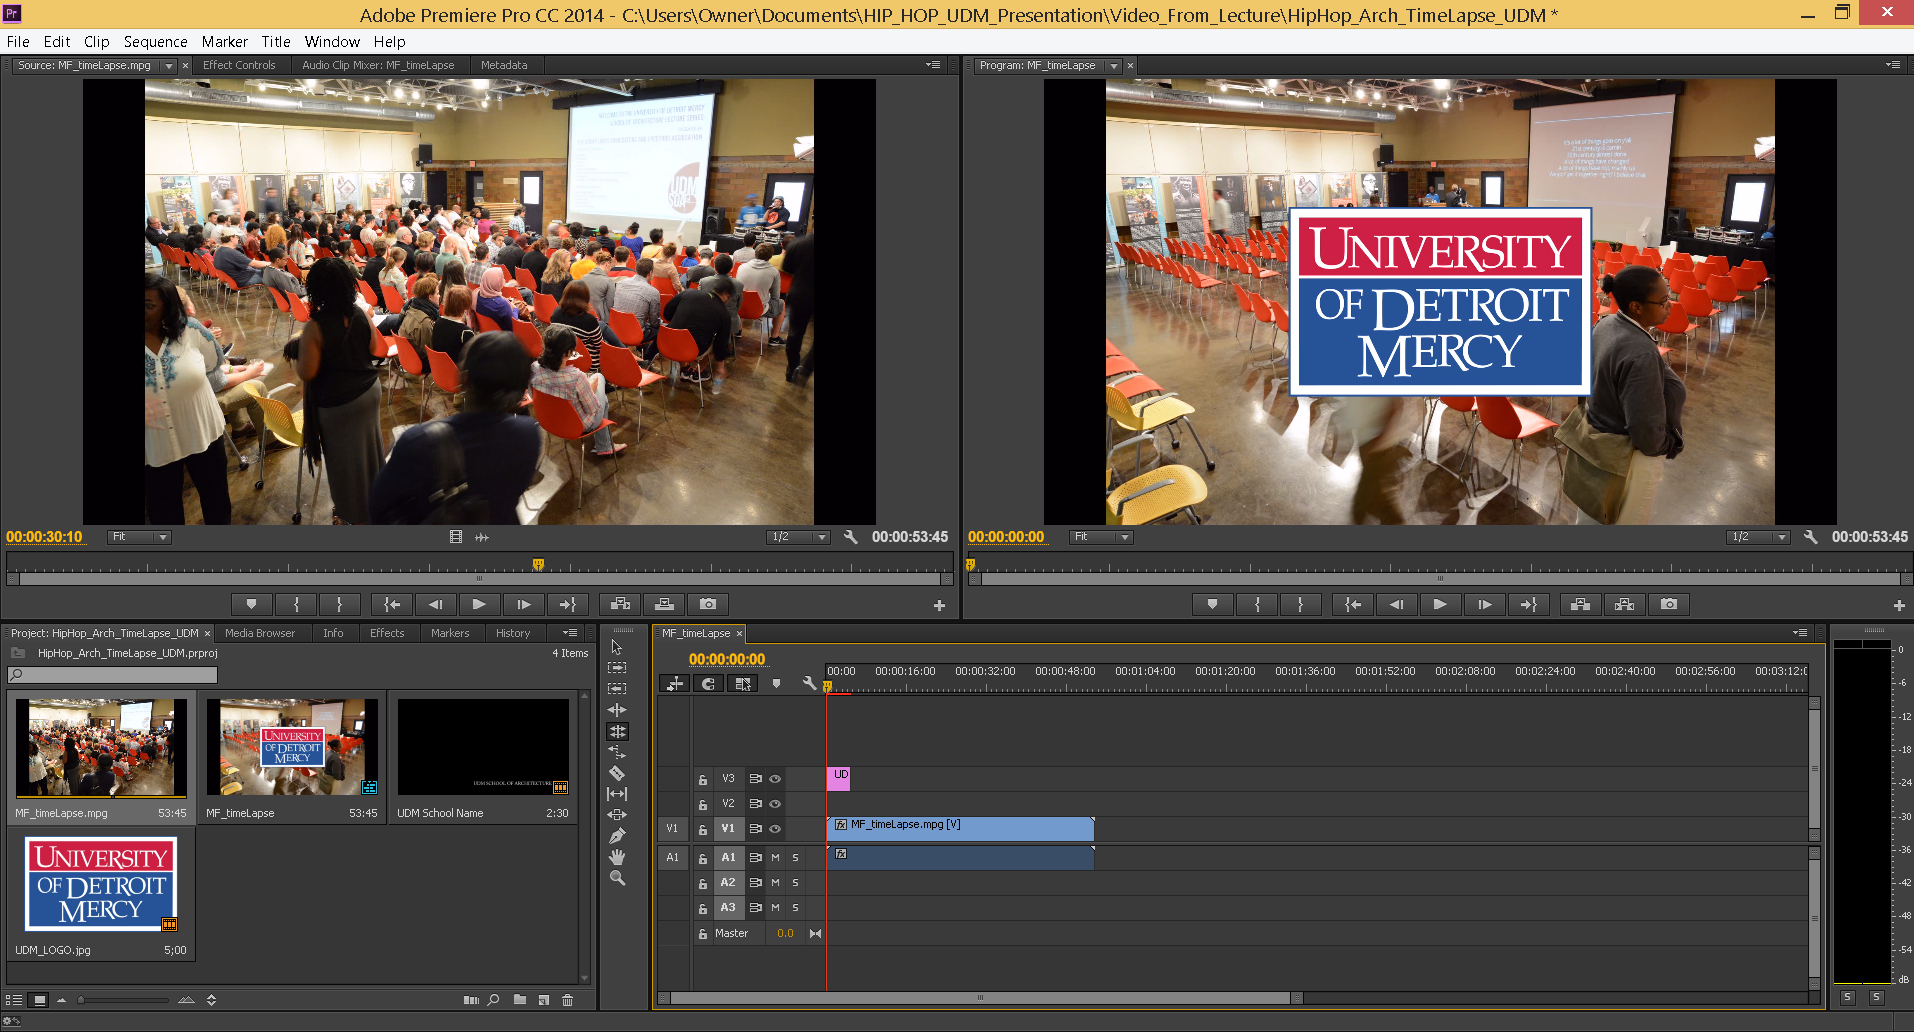Viewport: 1914px width, 1032px height.
Task: Click Extract button in Program monitor
Action: pyautogui.click(x=1624, y=604)
